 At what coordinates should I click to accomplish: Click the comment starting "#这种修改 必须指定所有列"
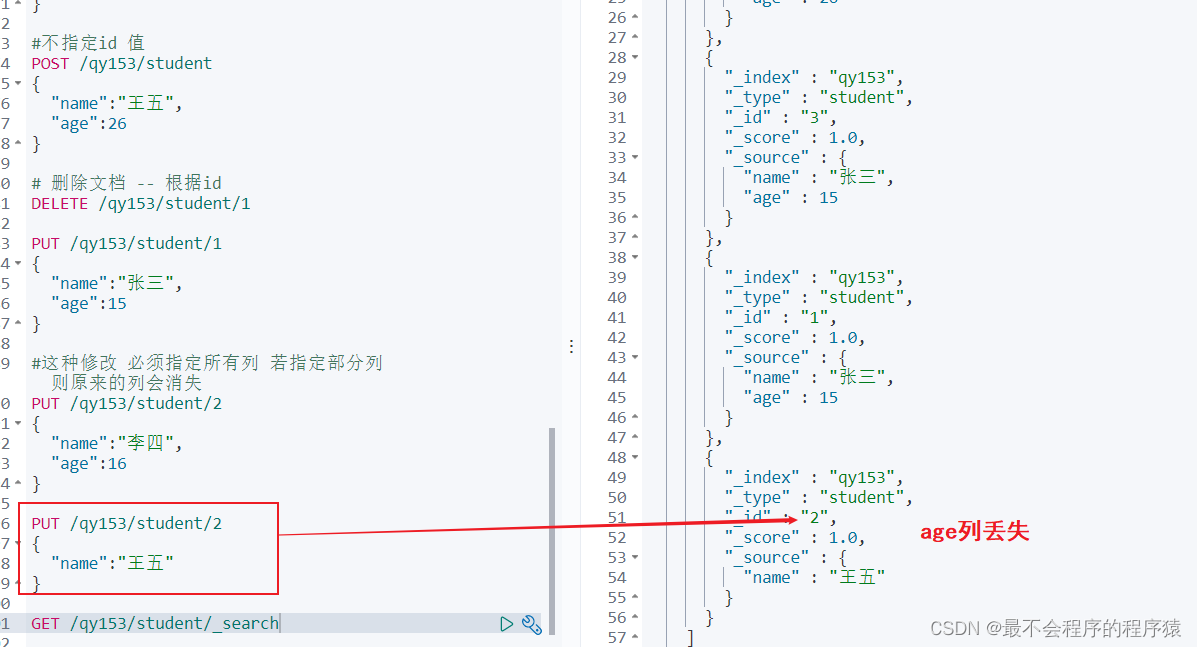click(x=207, y=372)
